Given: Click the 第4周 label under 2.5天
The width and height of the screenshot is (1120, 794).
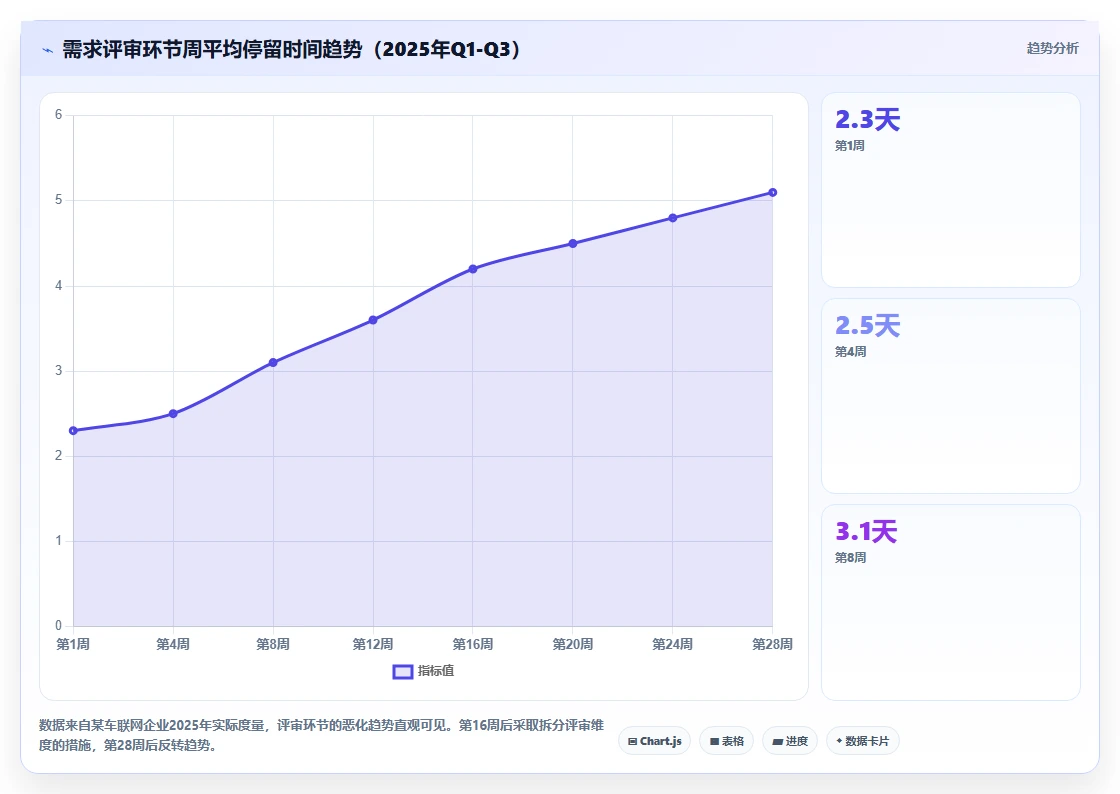Looking at the screenshot, I should [x=851, y=352].
